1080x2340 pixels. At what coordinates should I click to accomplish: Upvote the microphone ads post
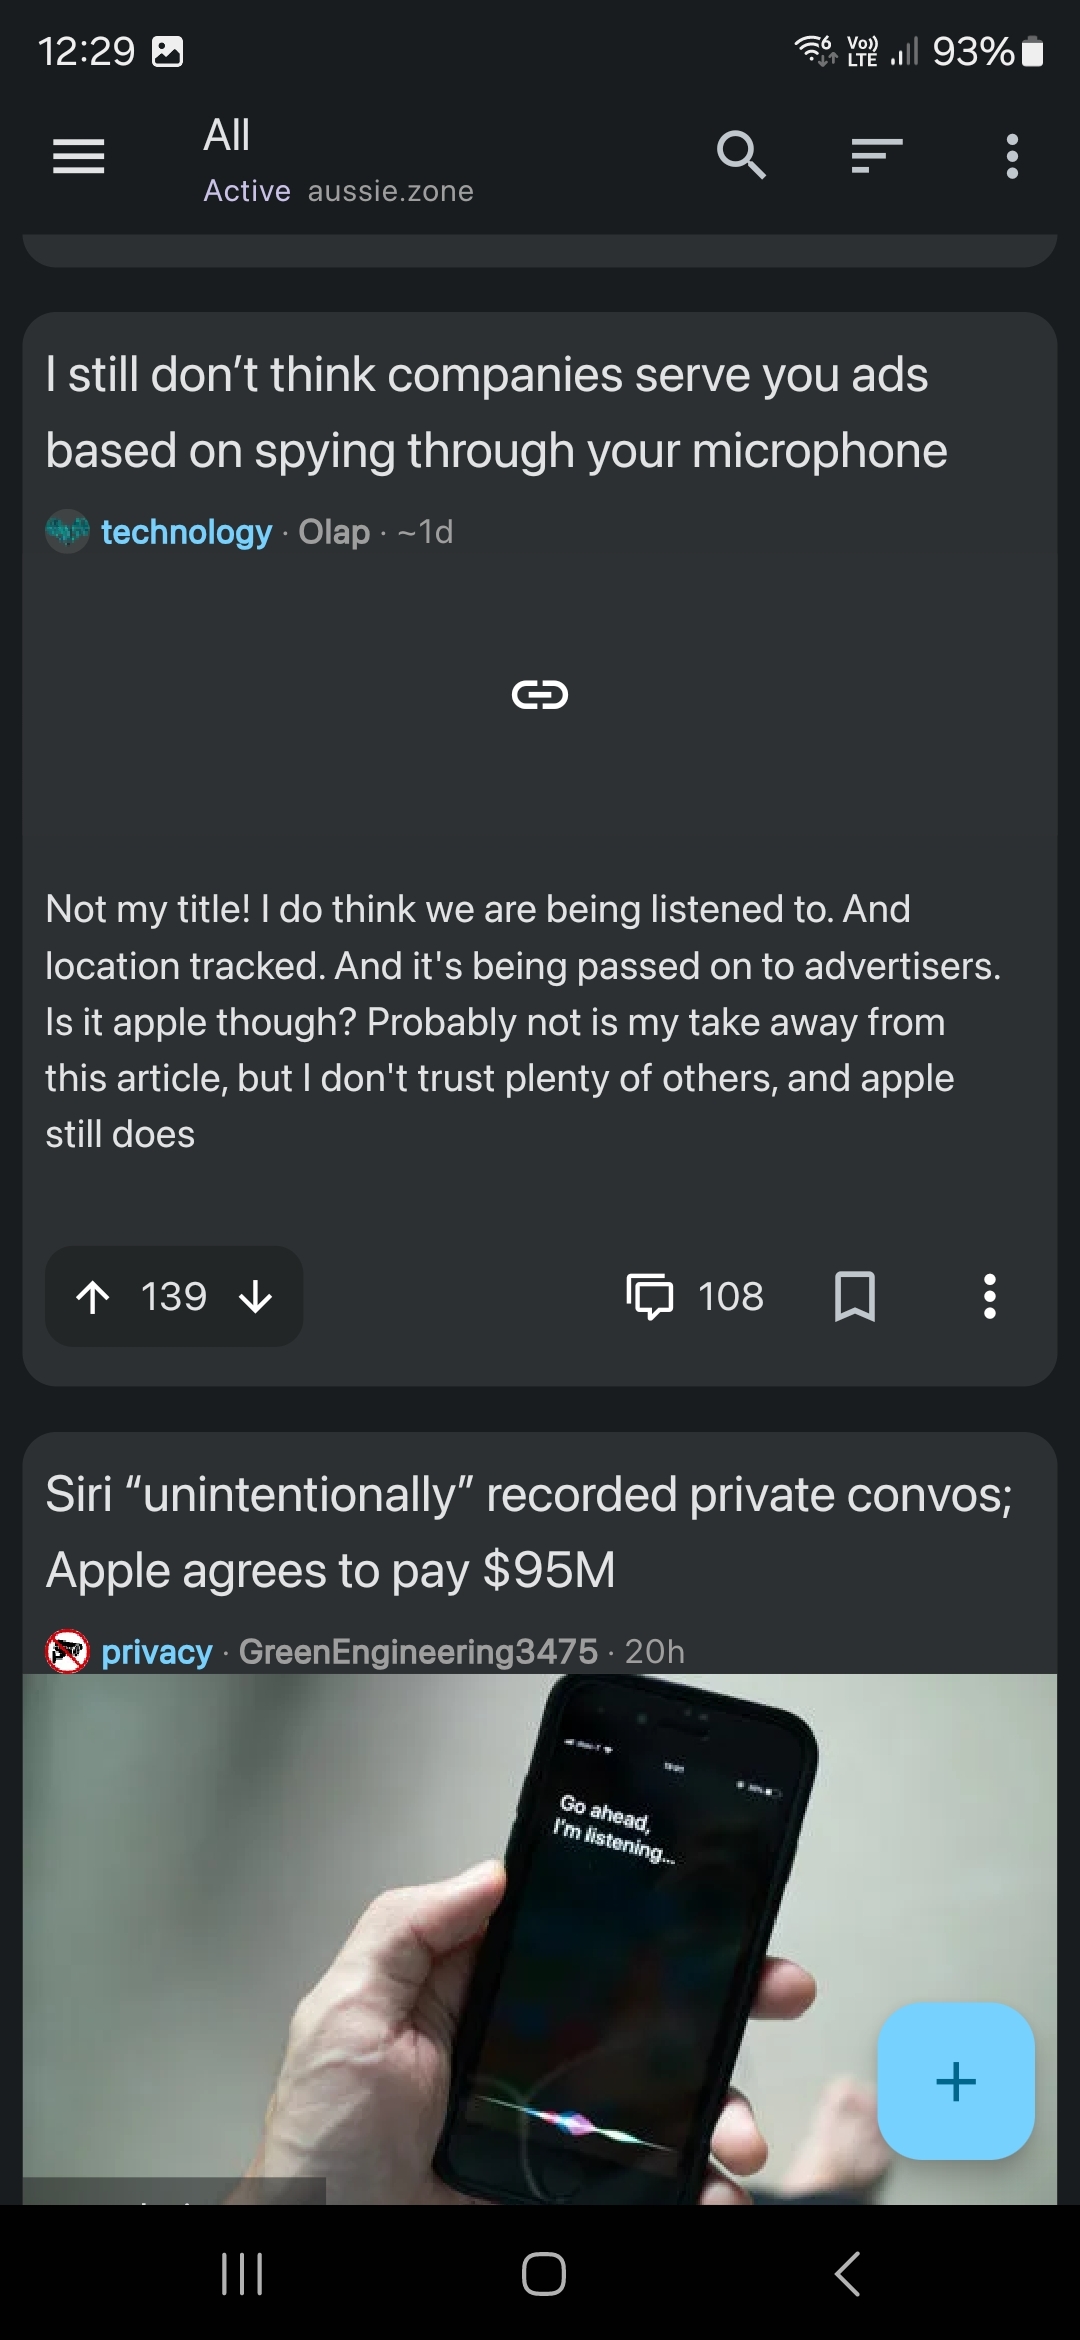pyautogui.click(x=93, y=1297)
